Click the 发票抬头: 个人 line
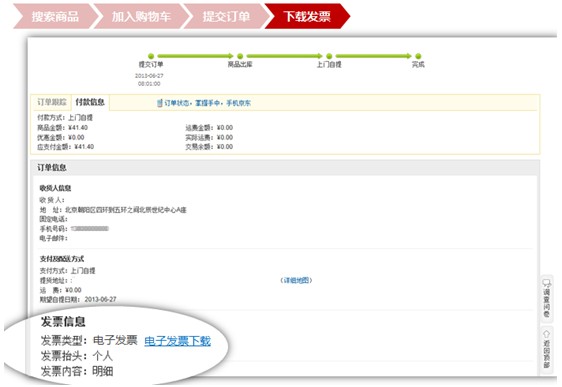This screenshot has height=387, width=562. click(x=76, y=356)
